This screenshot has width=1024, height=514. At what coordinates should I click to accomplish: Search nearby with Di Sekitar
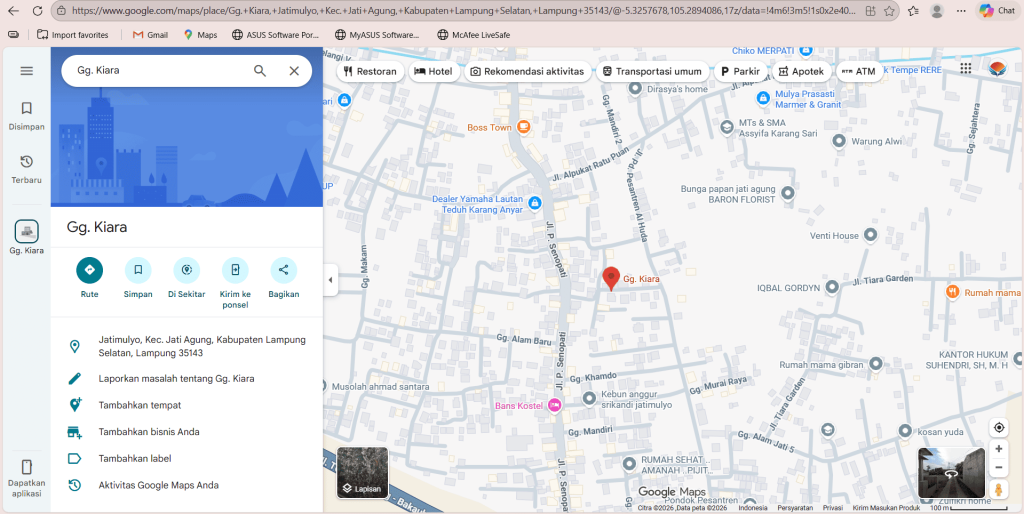[x=187, y=271]
